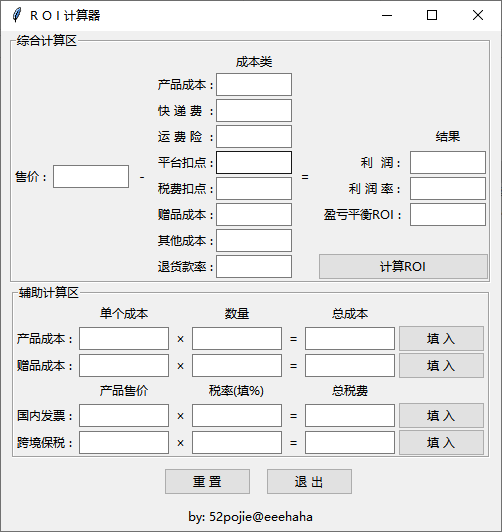Click the 成本类 heading text
The width and height of the screenshot is (502, 532).
[254, 62]
